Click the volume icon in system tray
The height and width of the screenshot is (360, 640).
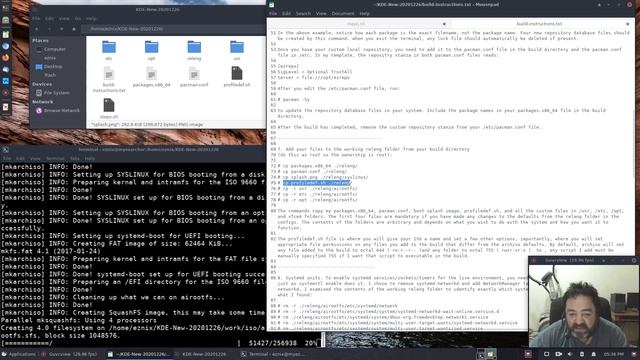(570, 354)
